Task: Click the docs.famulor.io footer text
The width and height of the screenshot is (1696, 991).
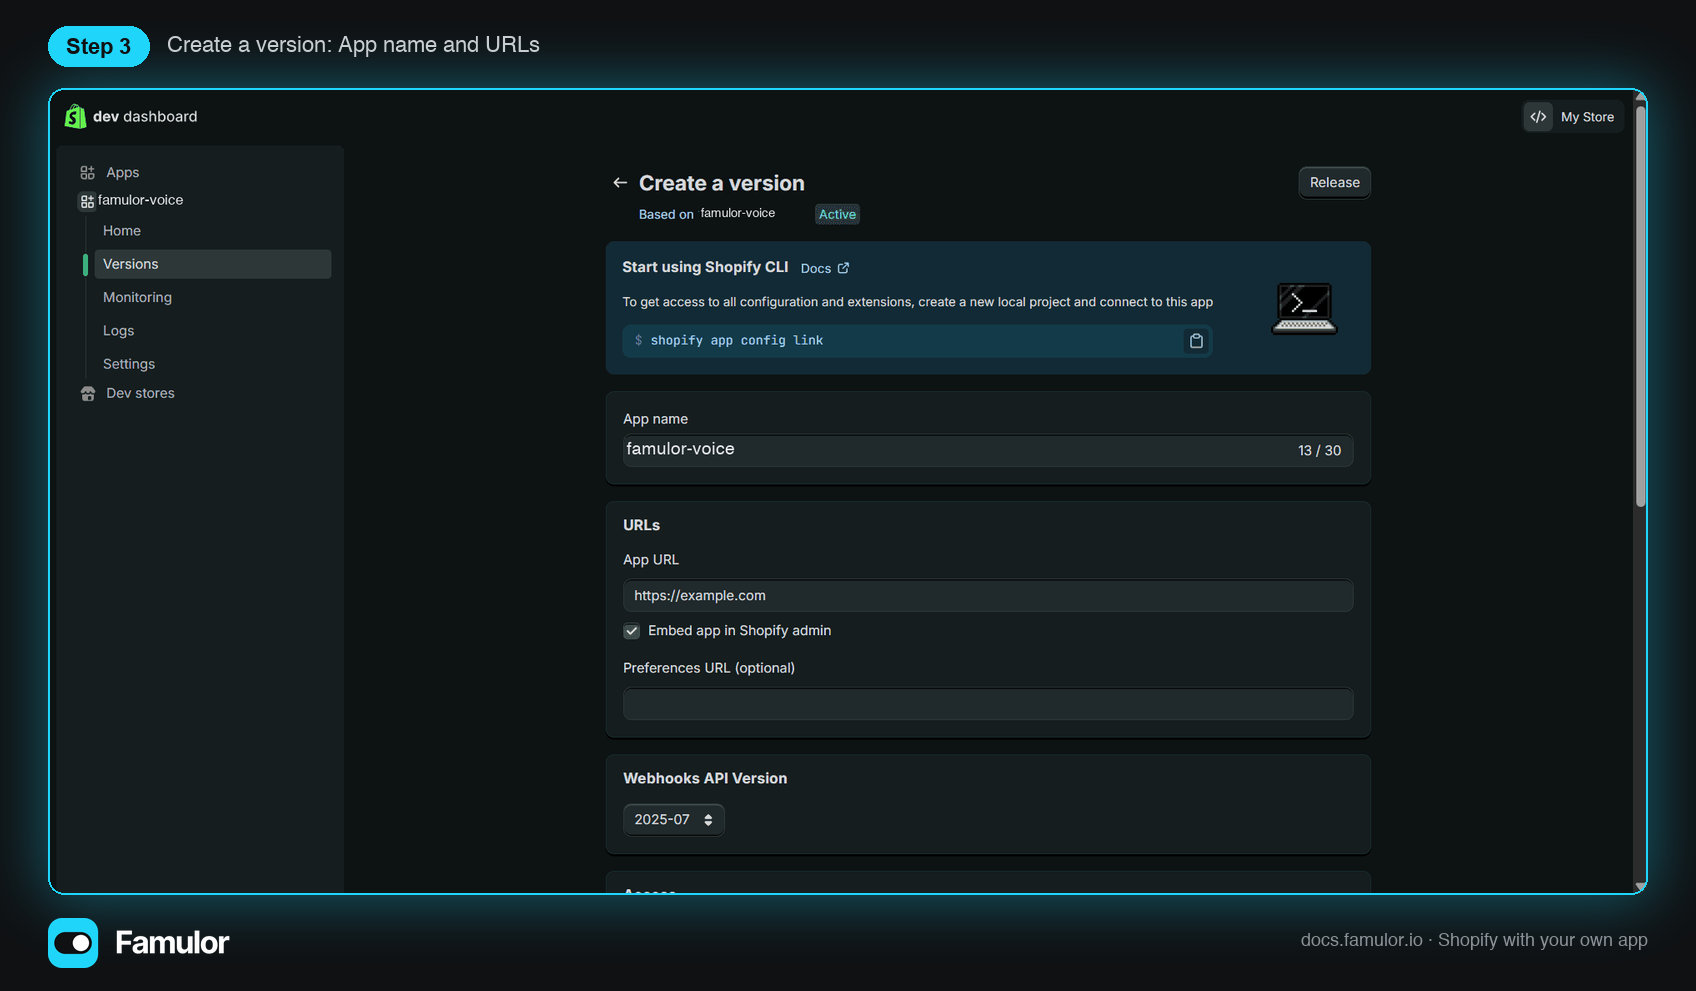Action: pos(1361,940)
